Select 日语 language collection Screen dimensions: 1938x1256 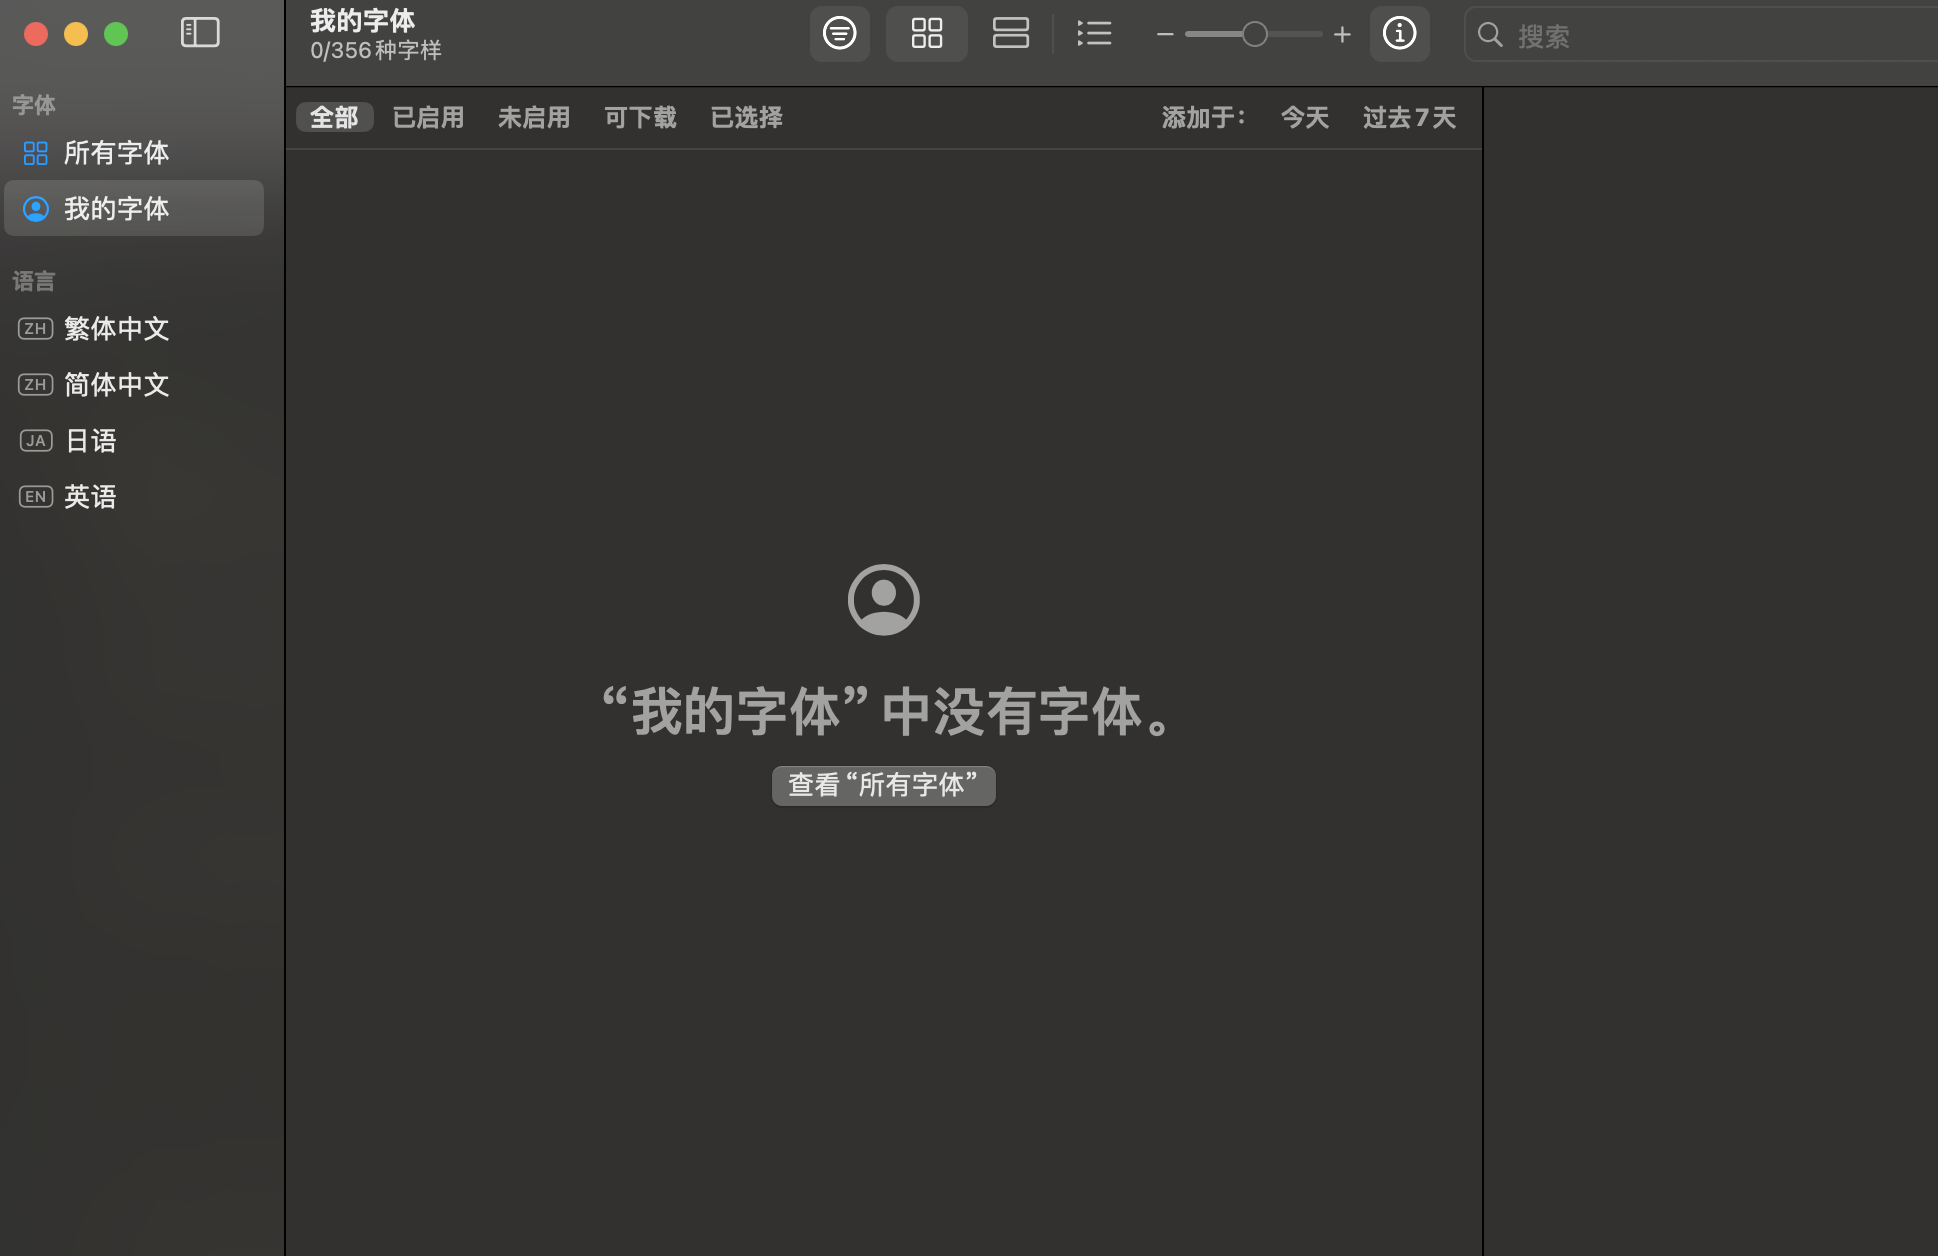pyautogui.click(x=90, y=441)
